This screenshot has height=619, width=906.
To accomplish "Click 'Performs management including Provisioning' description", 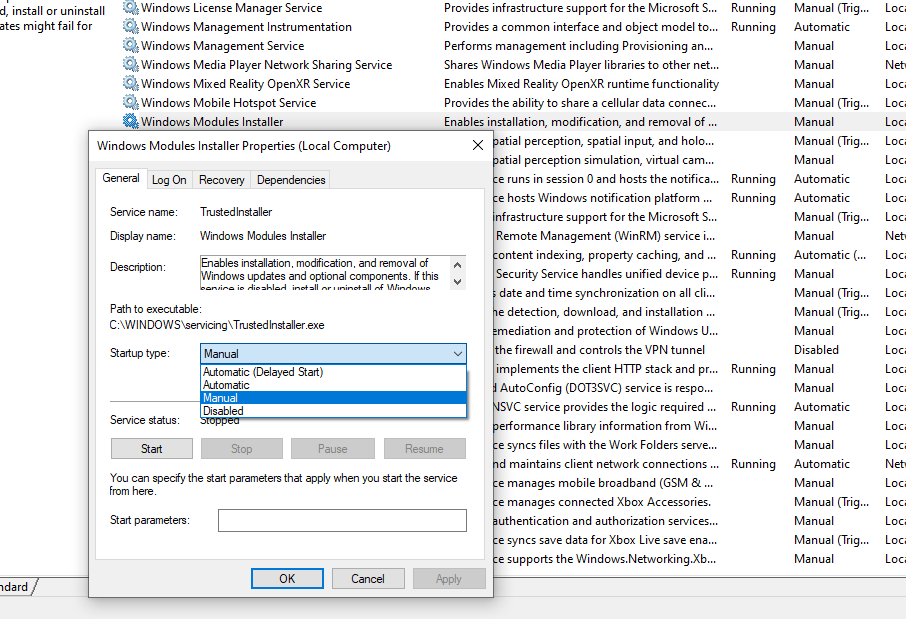I will point(578,46).
